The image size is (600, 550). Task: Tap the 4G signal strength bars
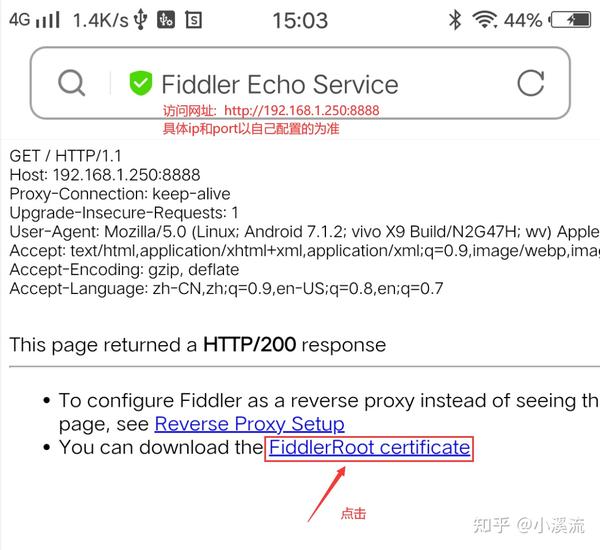(35, 20)
